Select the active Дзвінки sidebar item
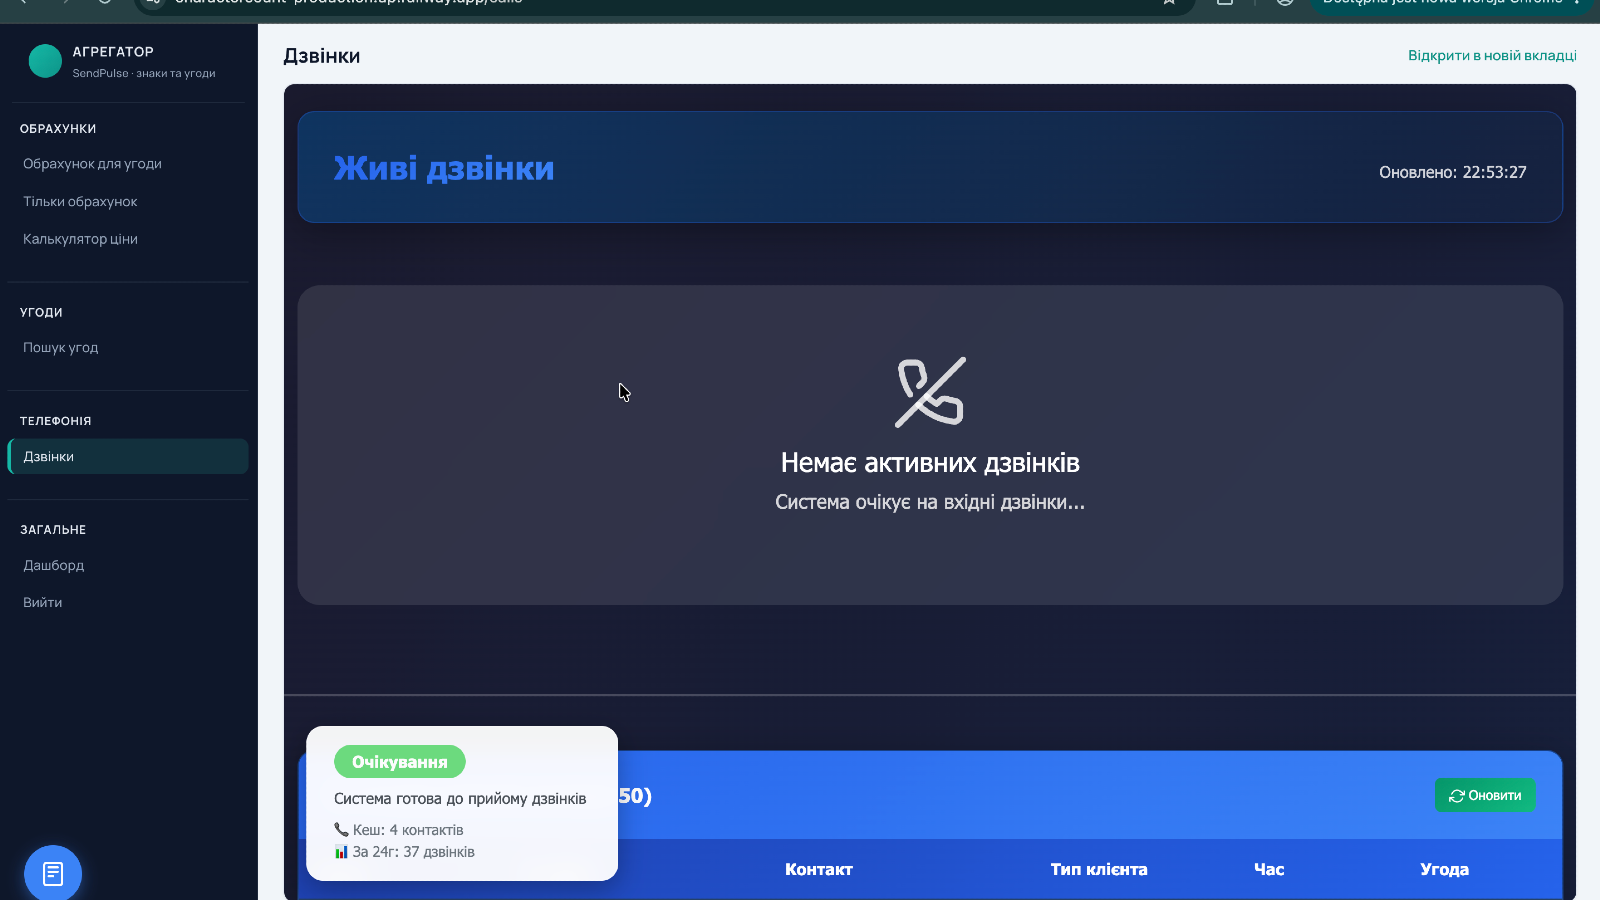Screen dimensions: 1600x900 128,456
